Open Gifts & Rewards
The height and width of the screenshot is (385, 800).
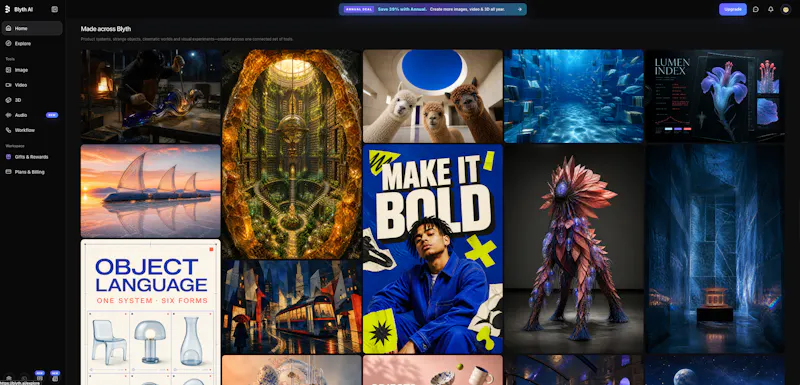(32, 157)
